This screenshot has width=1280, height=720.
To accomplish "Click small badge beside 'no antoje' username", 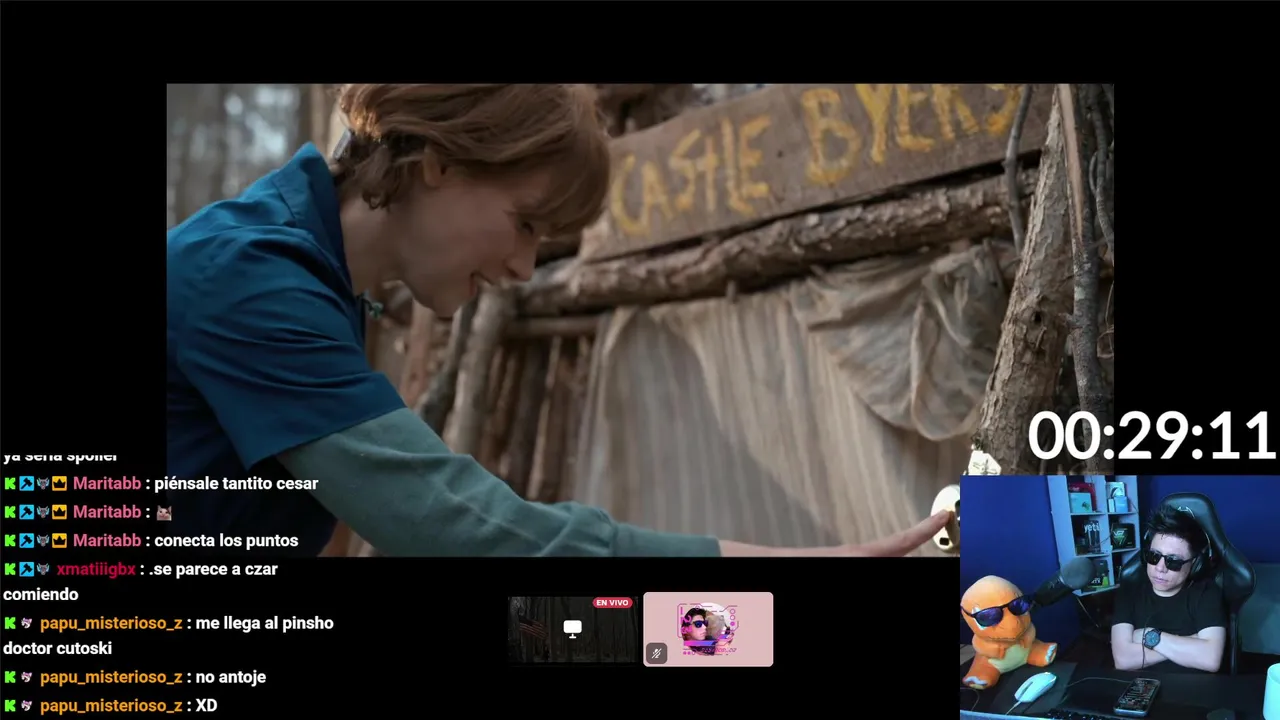I will [x=26, y=677].
